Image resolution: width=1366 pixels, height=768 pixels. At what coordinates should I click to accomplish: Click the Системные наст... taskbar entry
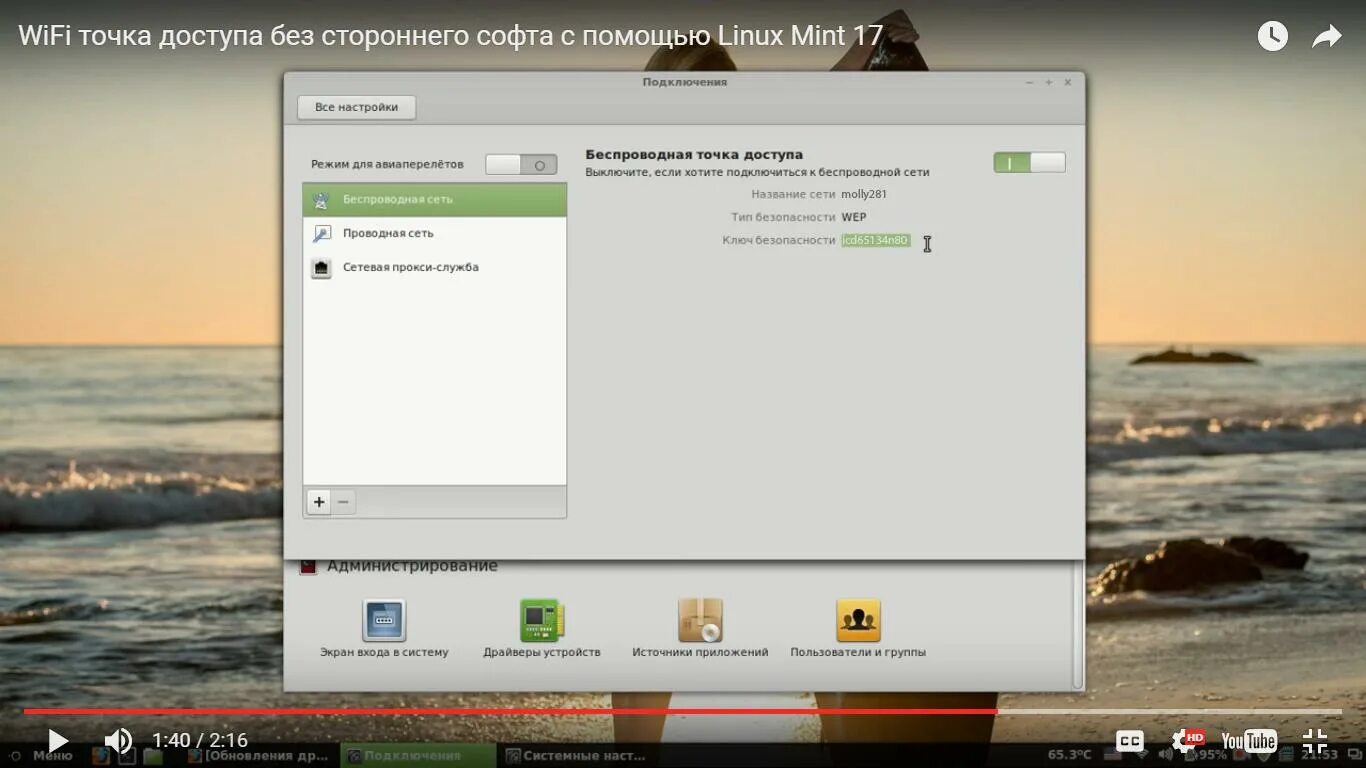coord(579,755)
